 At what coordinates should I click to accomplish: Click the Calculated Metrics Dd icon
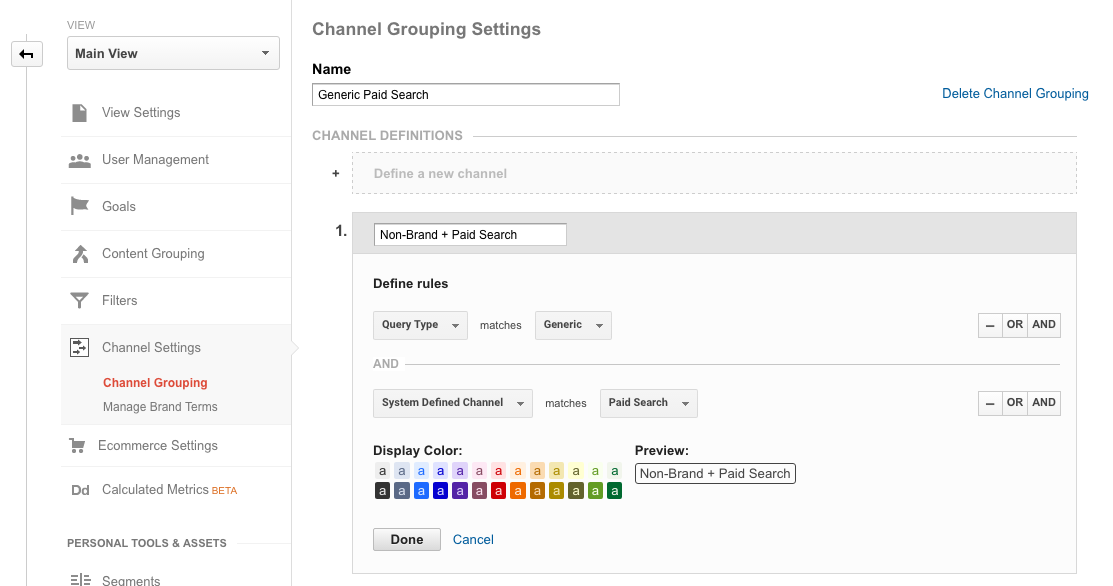(x=79, y=490)
